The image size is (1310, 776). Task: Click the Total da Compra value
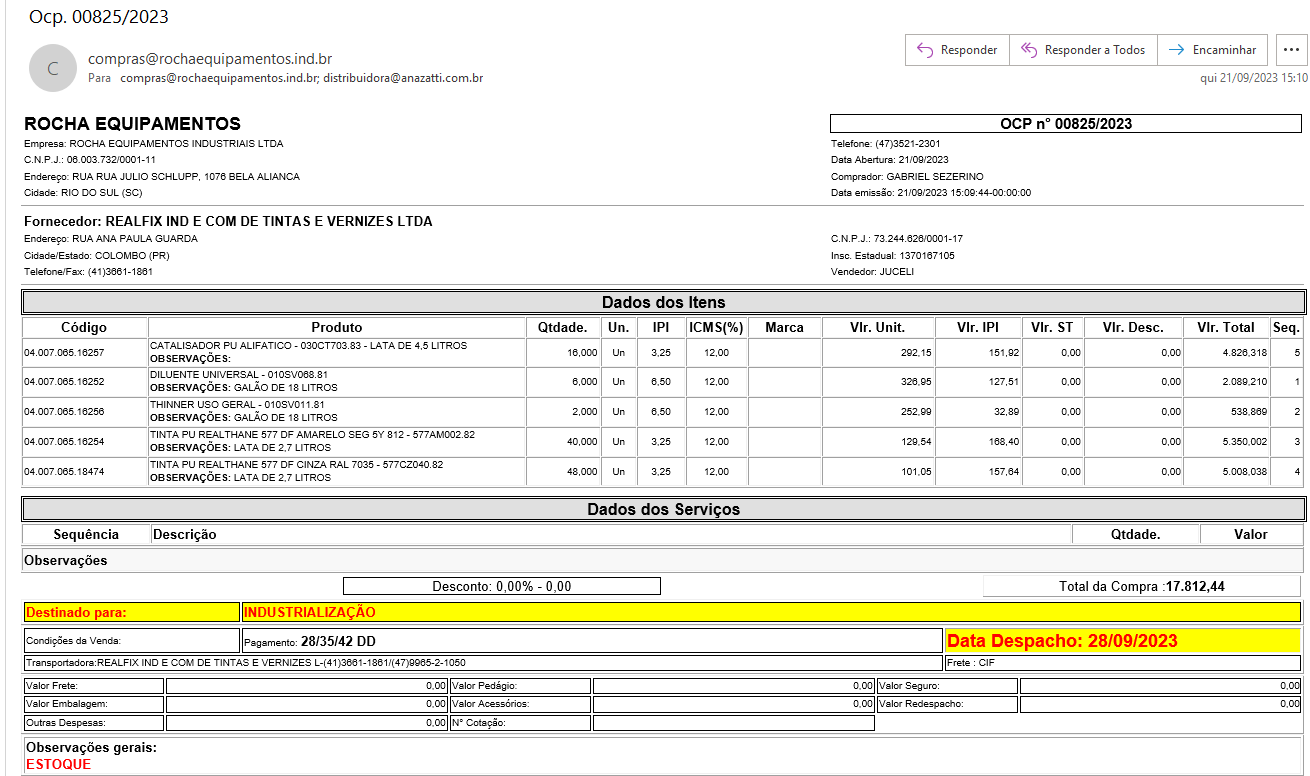click(x=1194, y=586)
